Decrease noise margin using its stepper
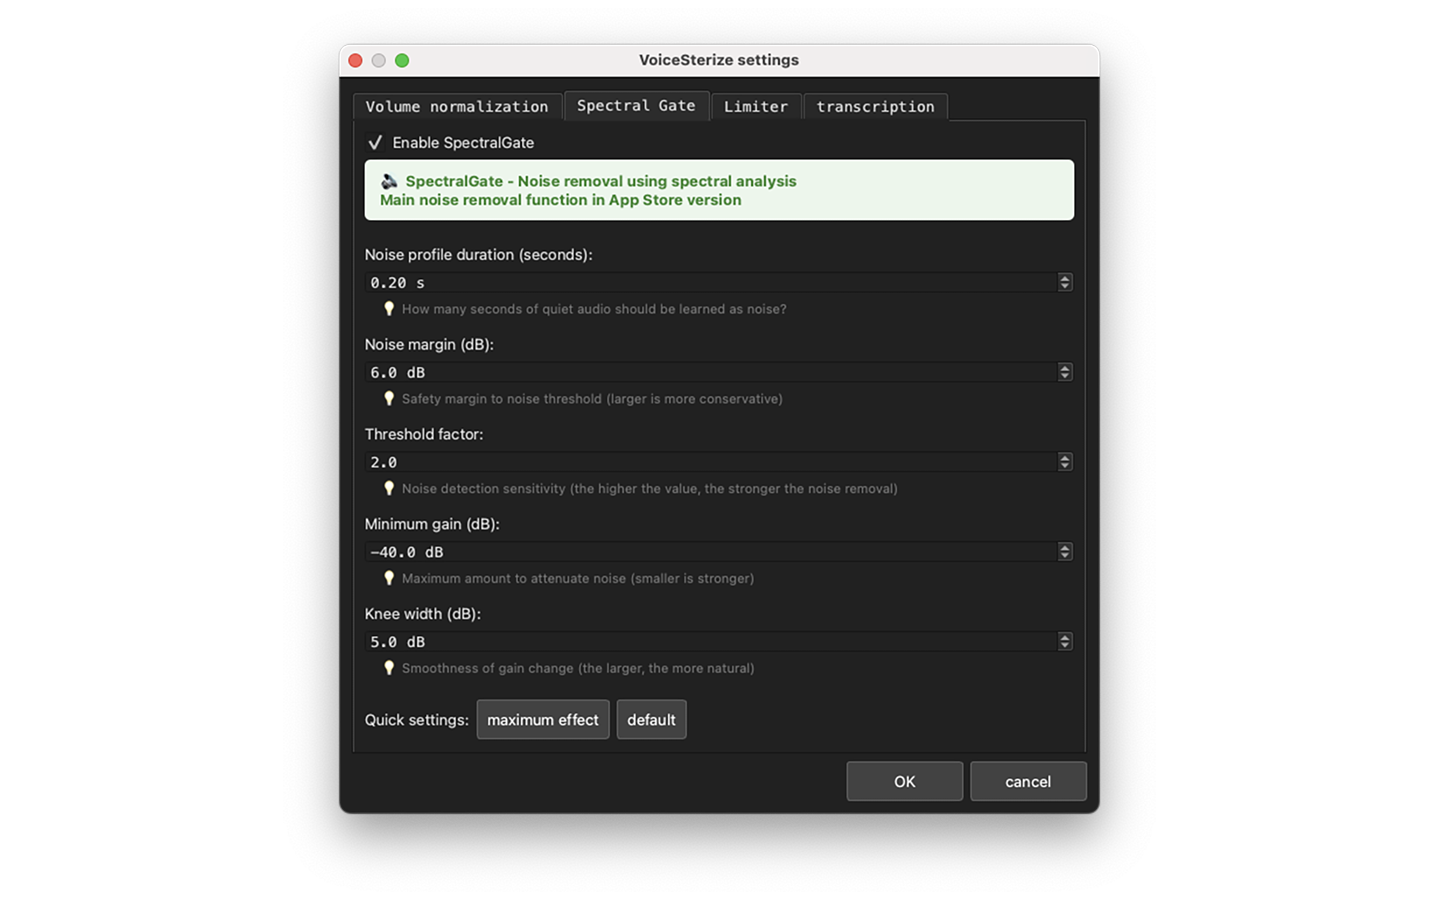Image resolution: width=1440 pixels, height=900 pixels. 1064,376
